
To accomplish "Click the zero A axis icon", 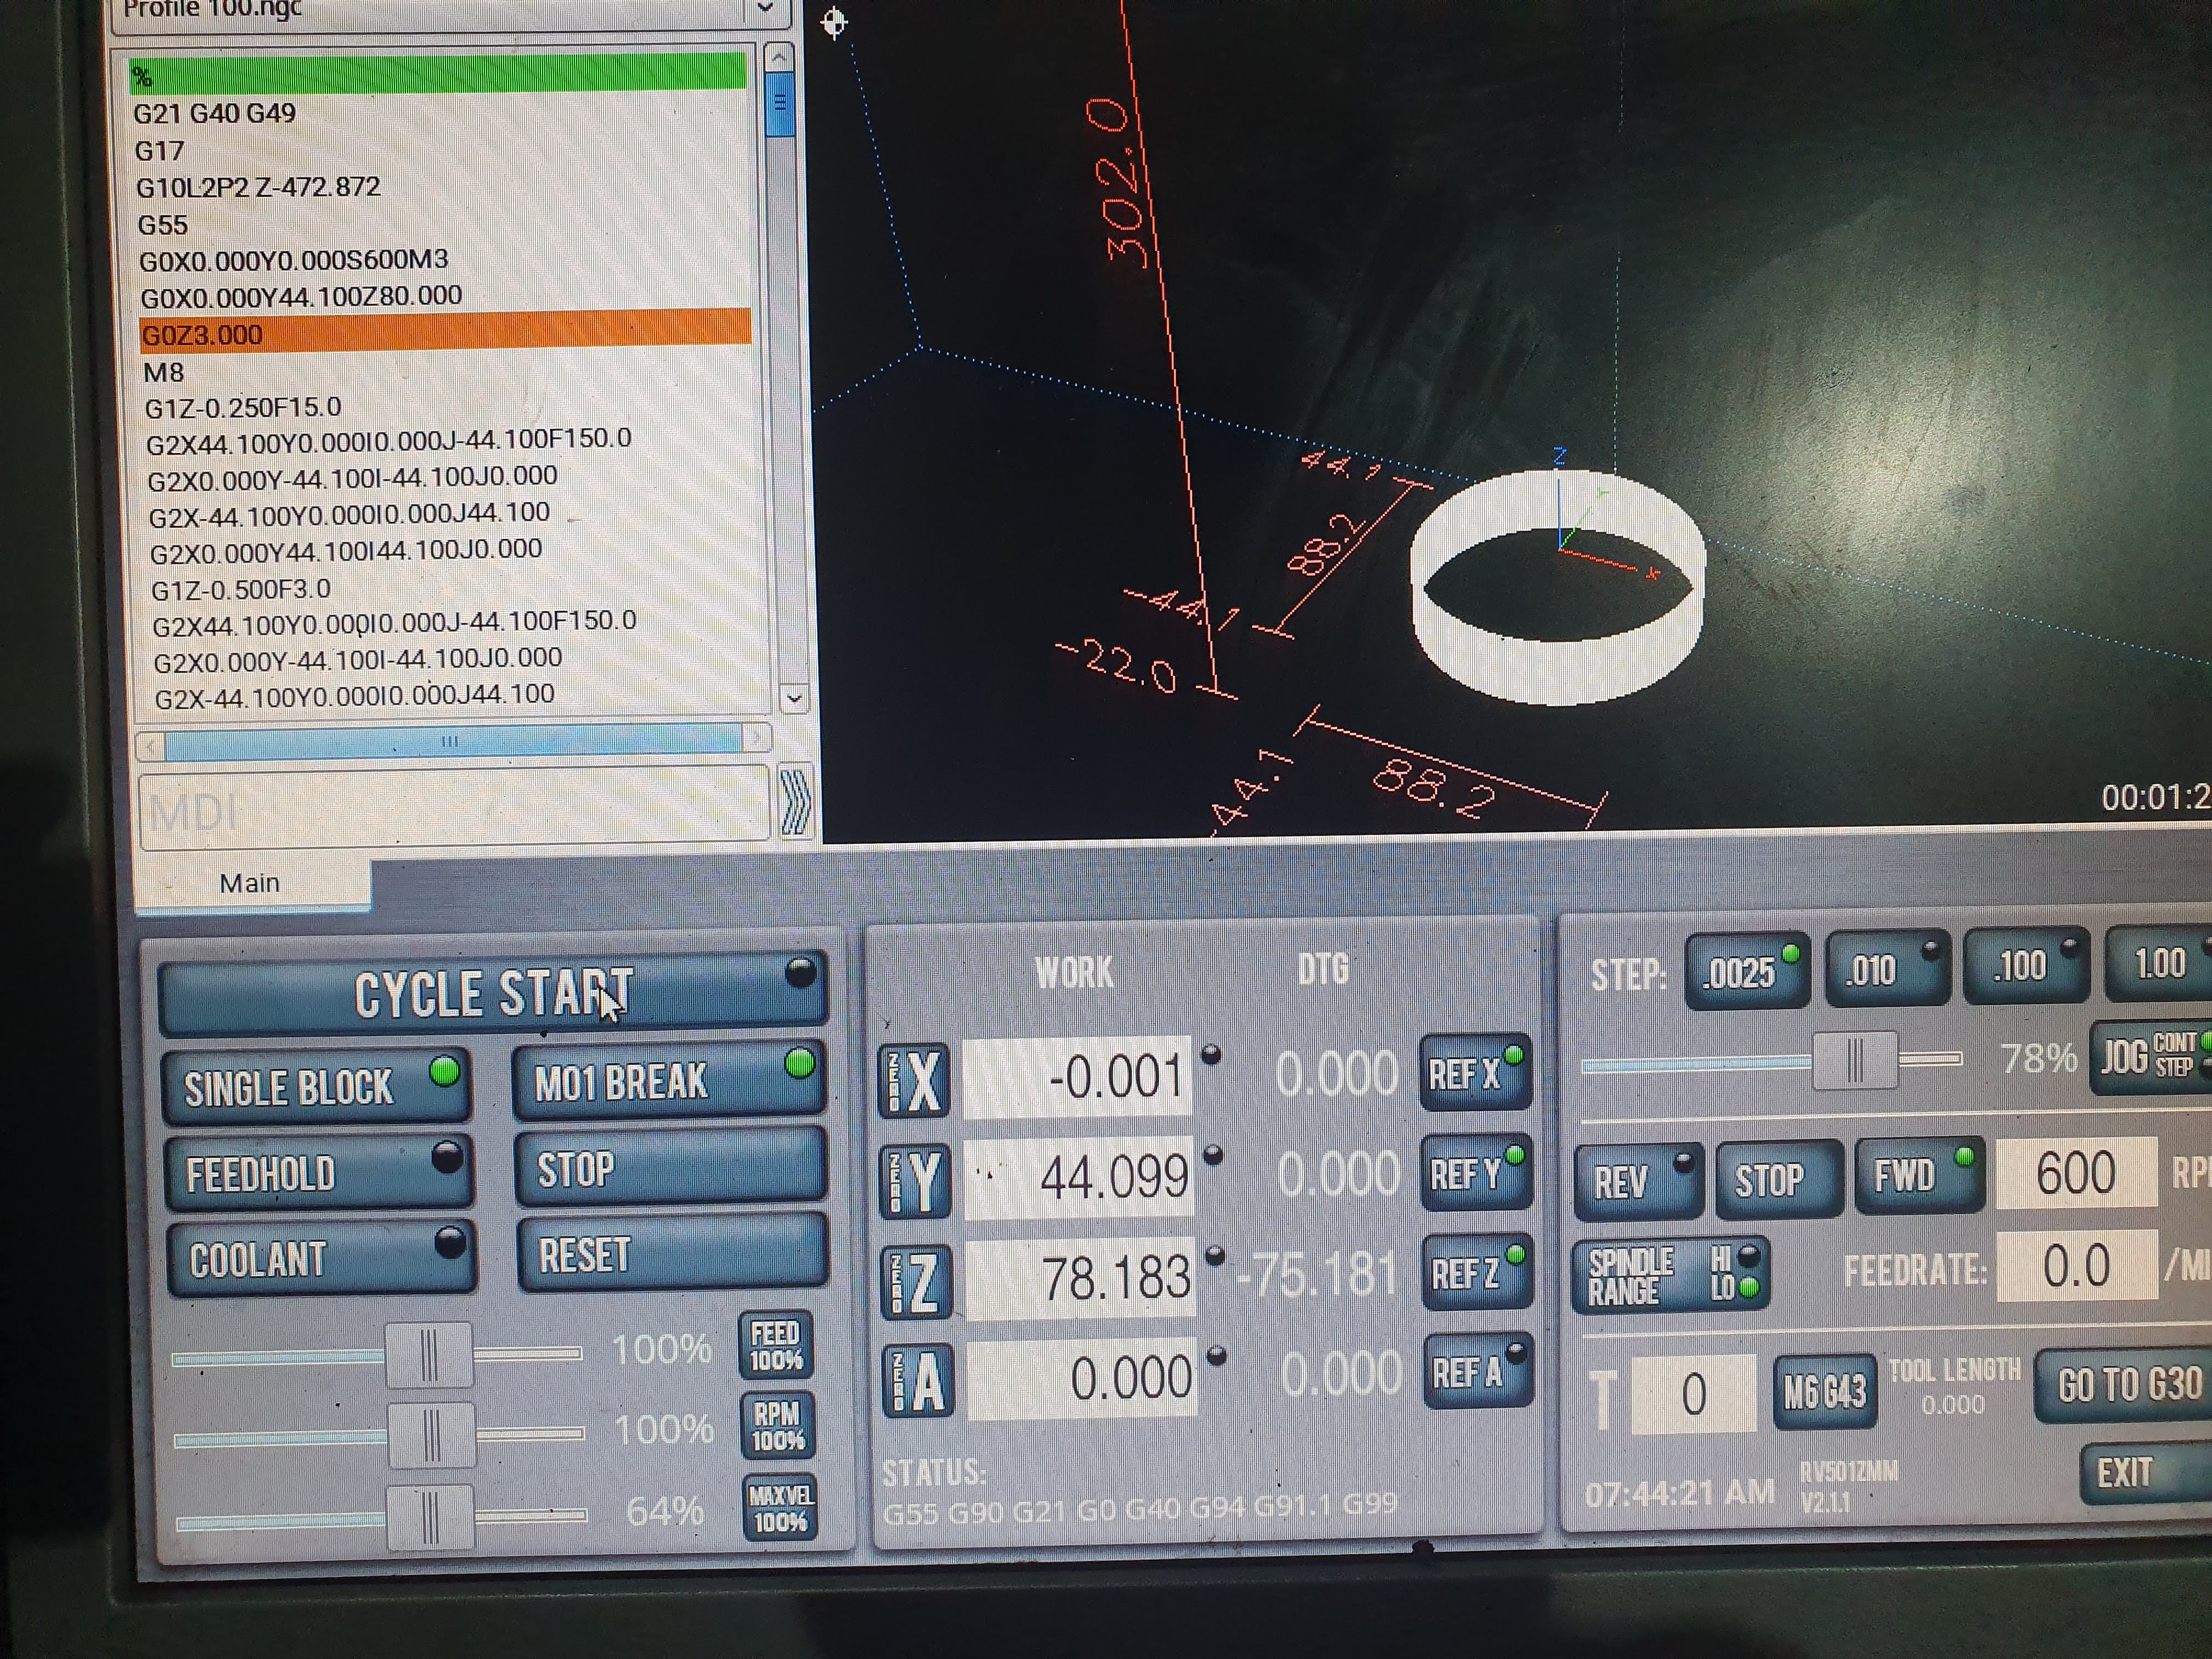I will (x=918, y=1381).
